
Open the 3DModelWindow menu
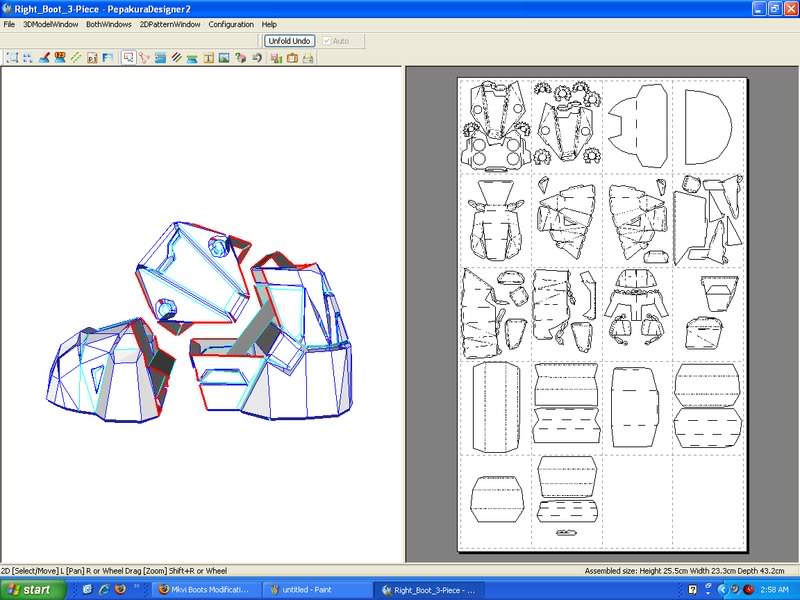[x=51, y=24]
